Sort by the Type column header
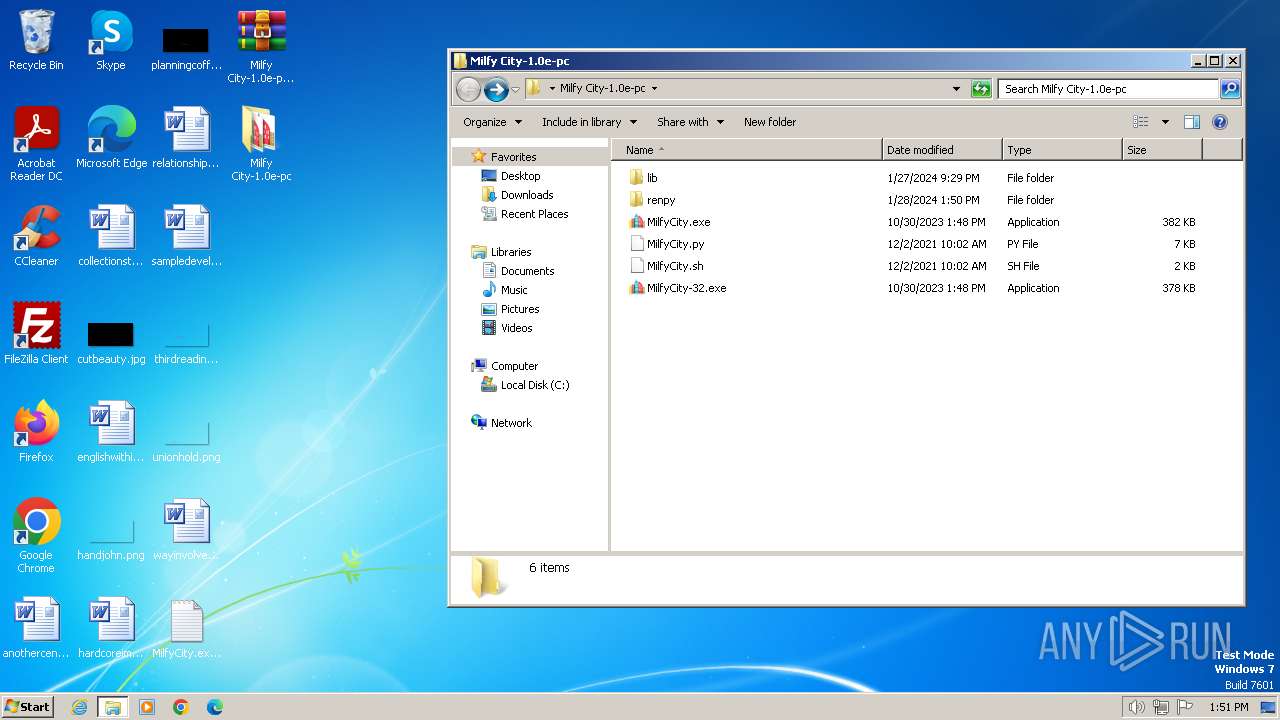This screenshot has height=720, width=1280. click(1062, 150)
